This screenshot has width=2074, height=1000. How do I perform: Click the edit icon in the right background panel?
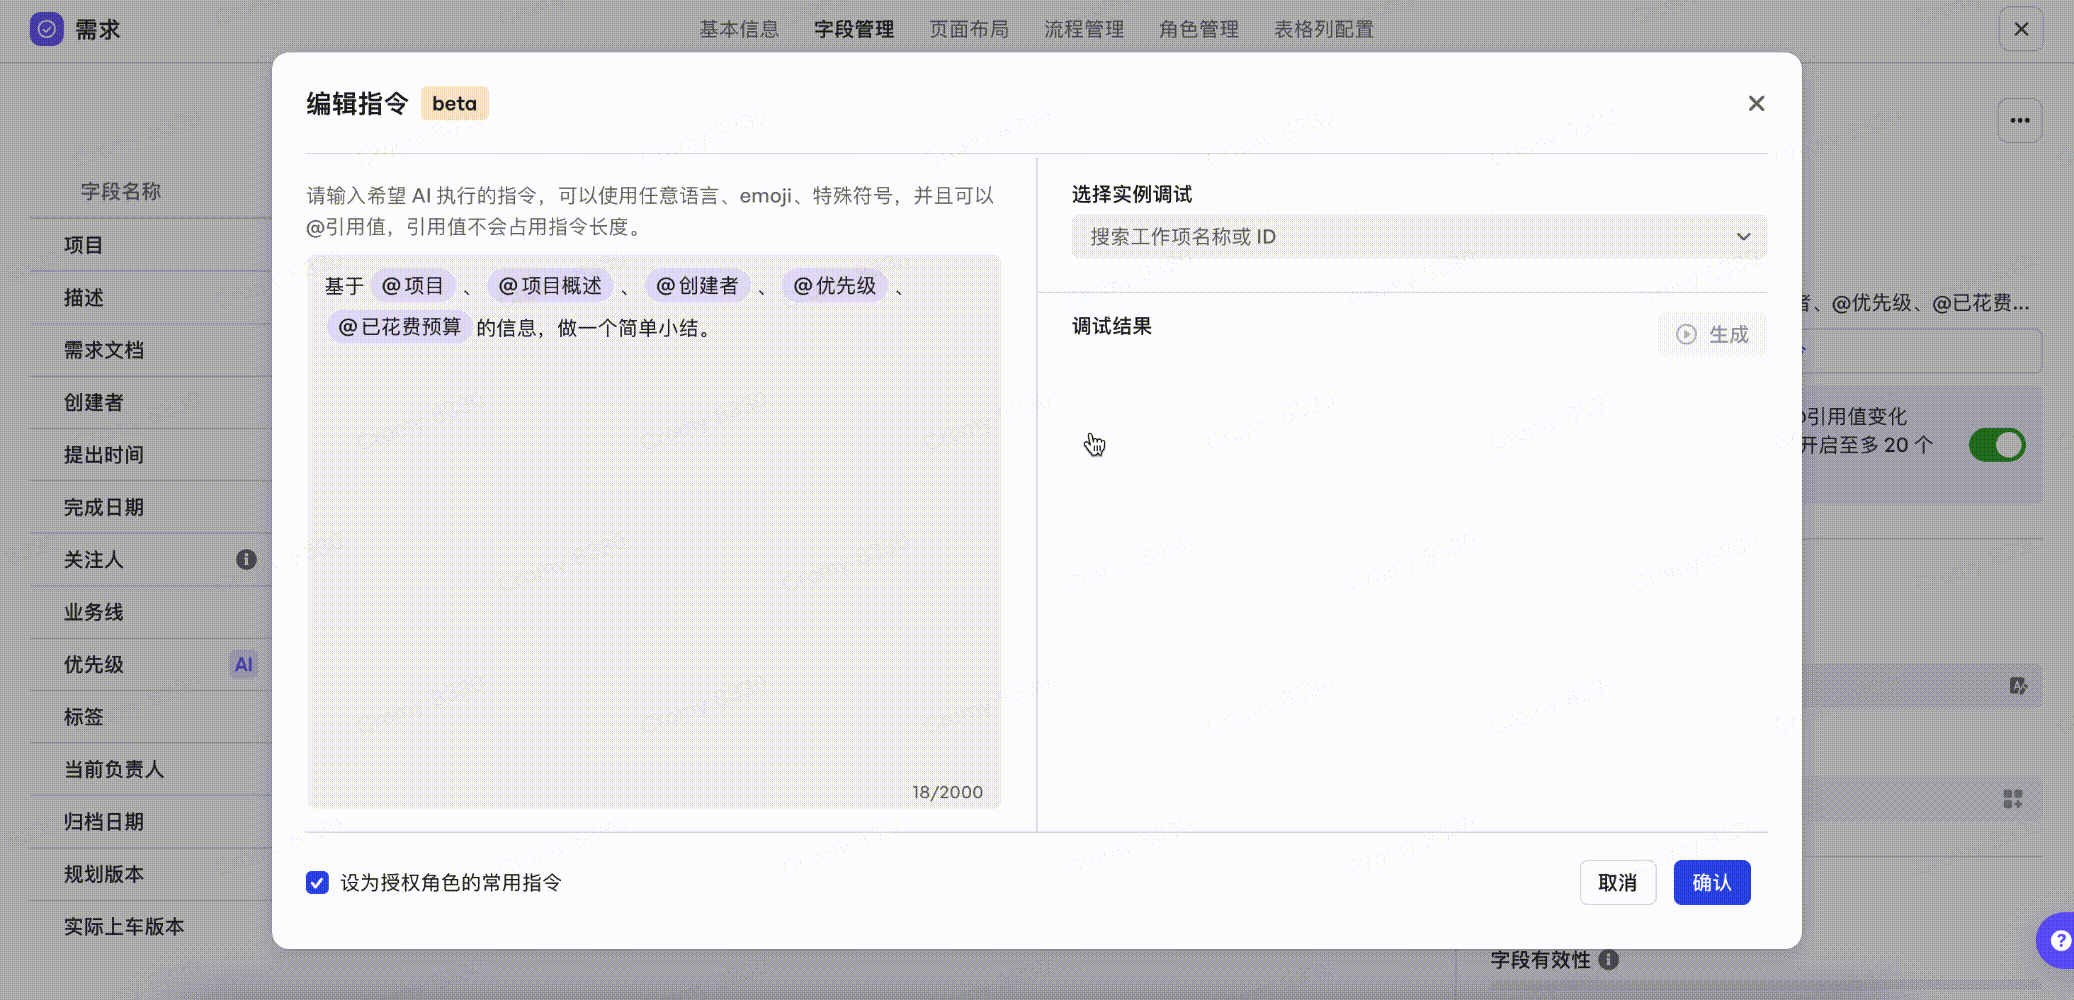pyautogui.click(x=2018, y=686)
